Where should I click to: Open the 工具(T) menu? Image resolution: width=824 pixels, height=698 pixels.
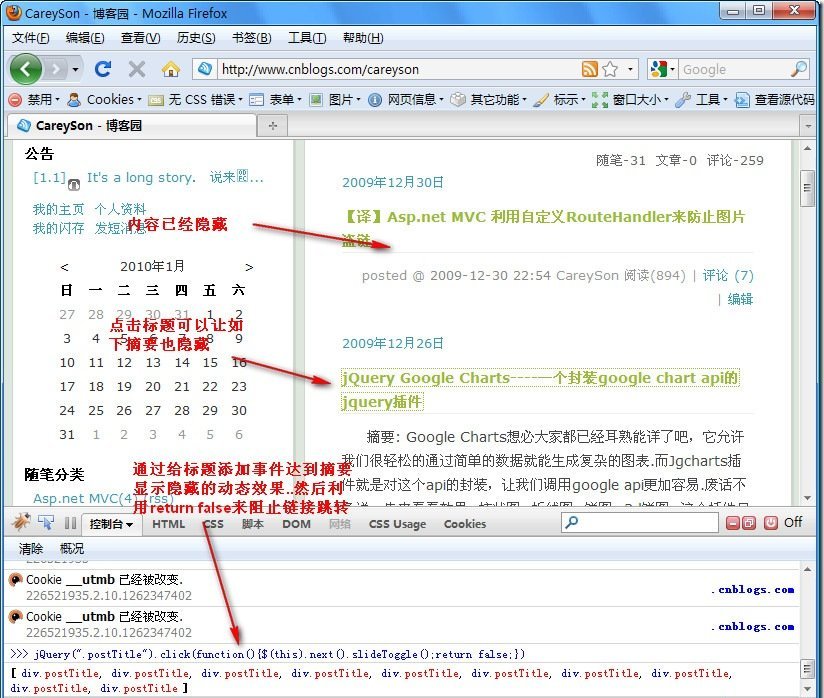[x=307, y=38]
